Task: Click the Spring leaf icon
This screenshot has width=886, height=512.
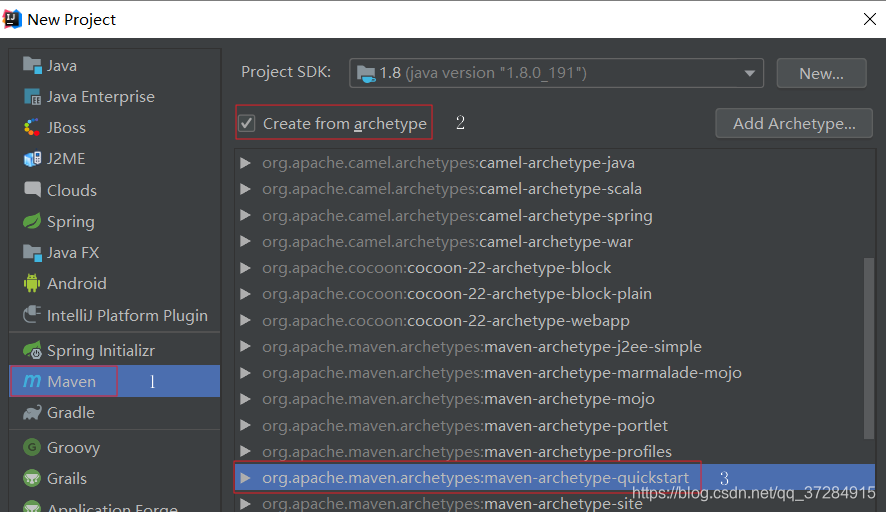Action: [x=32, y=221]
